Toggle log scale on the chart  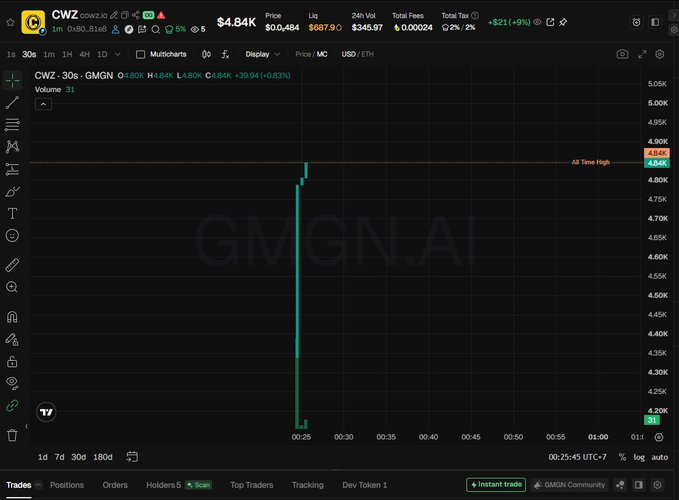[639, 457]
